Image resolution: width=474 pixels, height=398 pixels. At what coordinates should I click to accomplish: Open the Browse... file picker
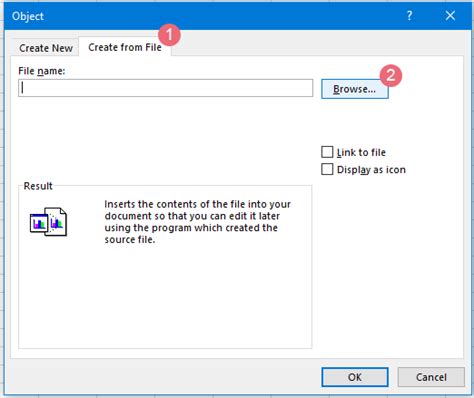tap(355, 89)
